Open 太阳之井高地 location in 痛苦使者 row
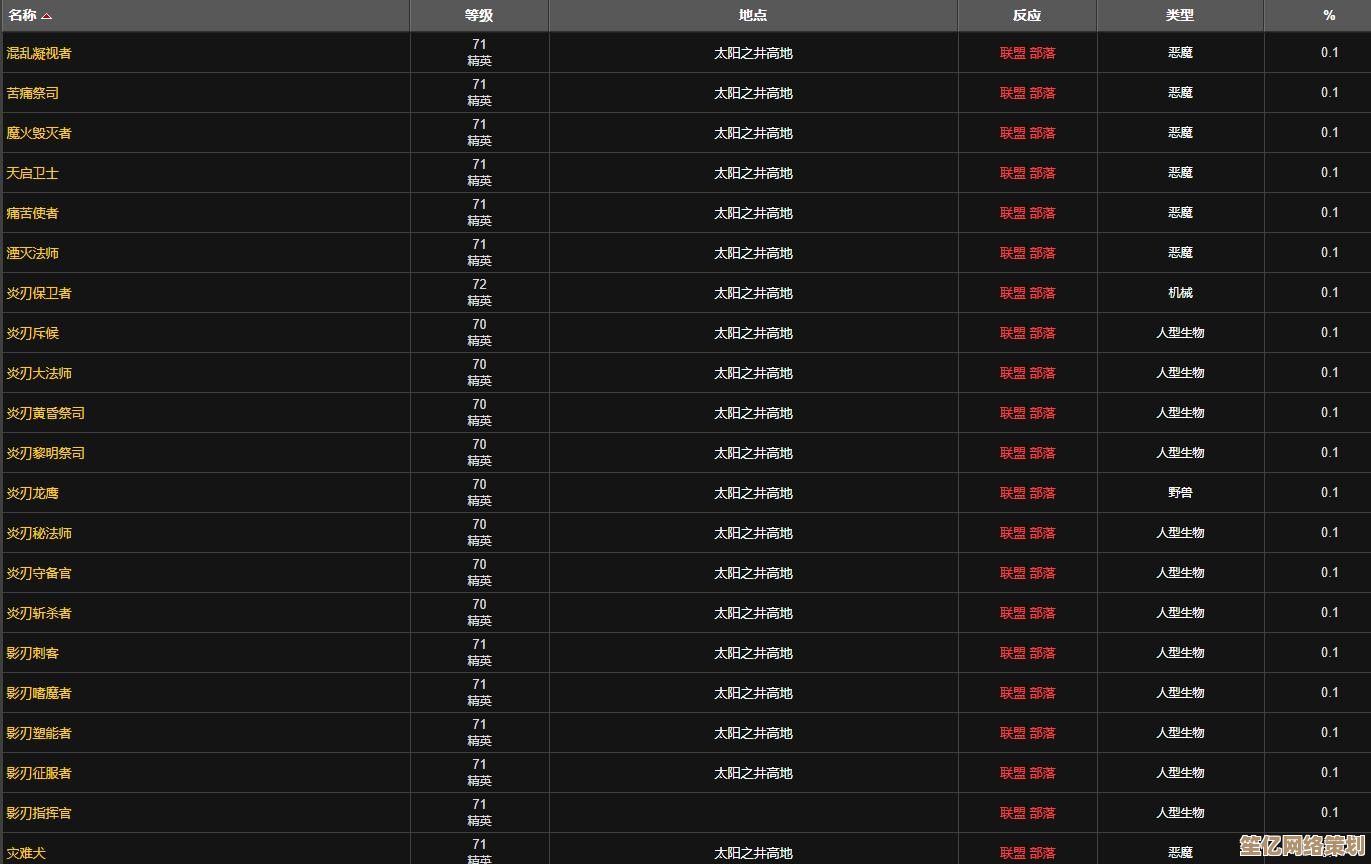The image size is (1371, 864). coord(753,213)
